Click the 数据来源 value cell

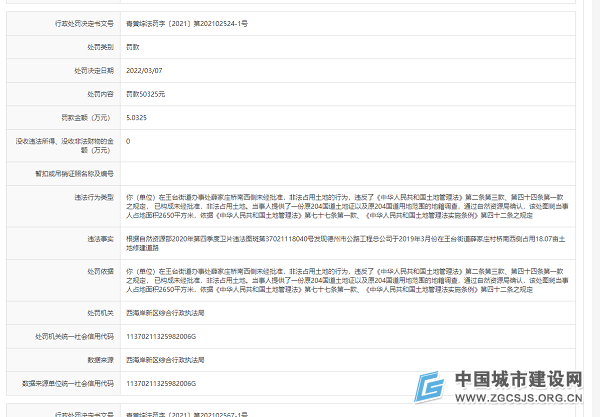coord(348,360)
